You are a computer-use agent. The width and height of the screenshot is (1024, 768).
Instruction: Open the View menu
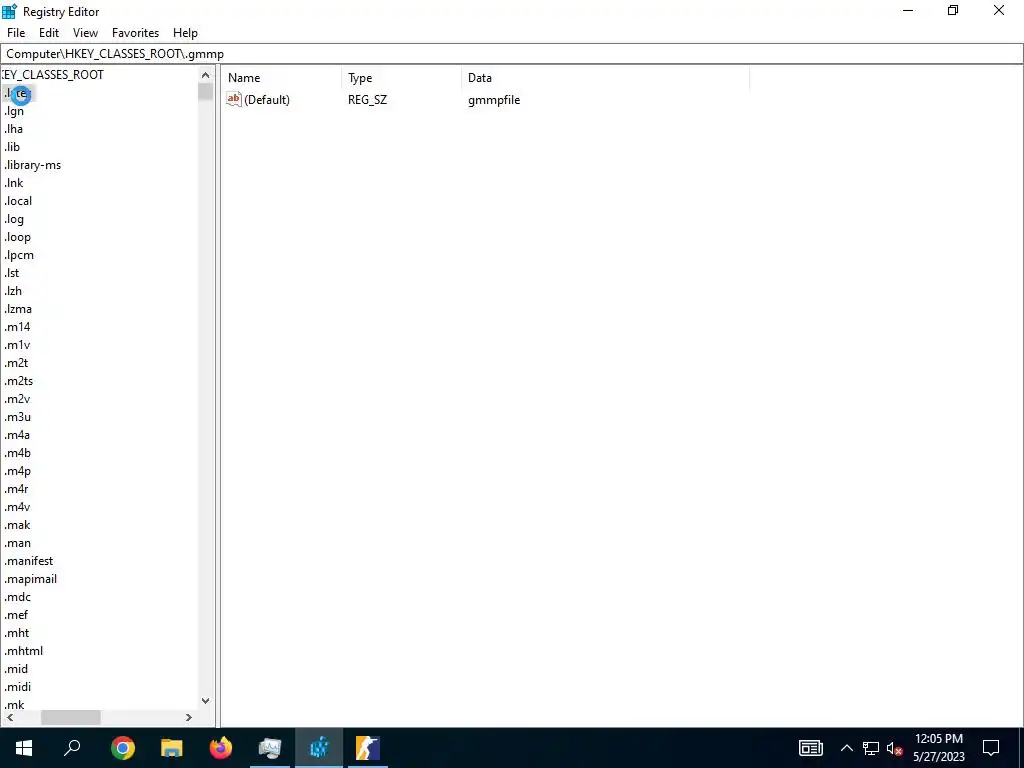[x=86, y=33]
